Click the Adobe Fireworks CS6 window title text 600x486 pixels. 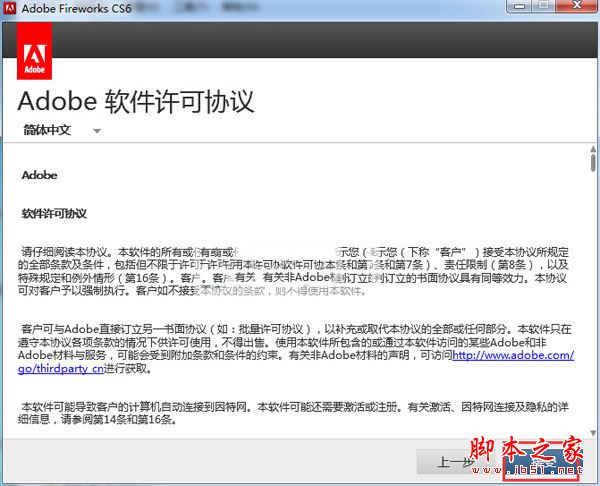(x=77, y=8)
